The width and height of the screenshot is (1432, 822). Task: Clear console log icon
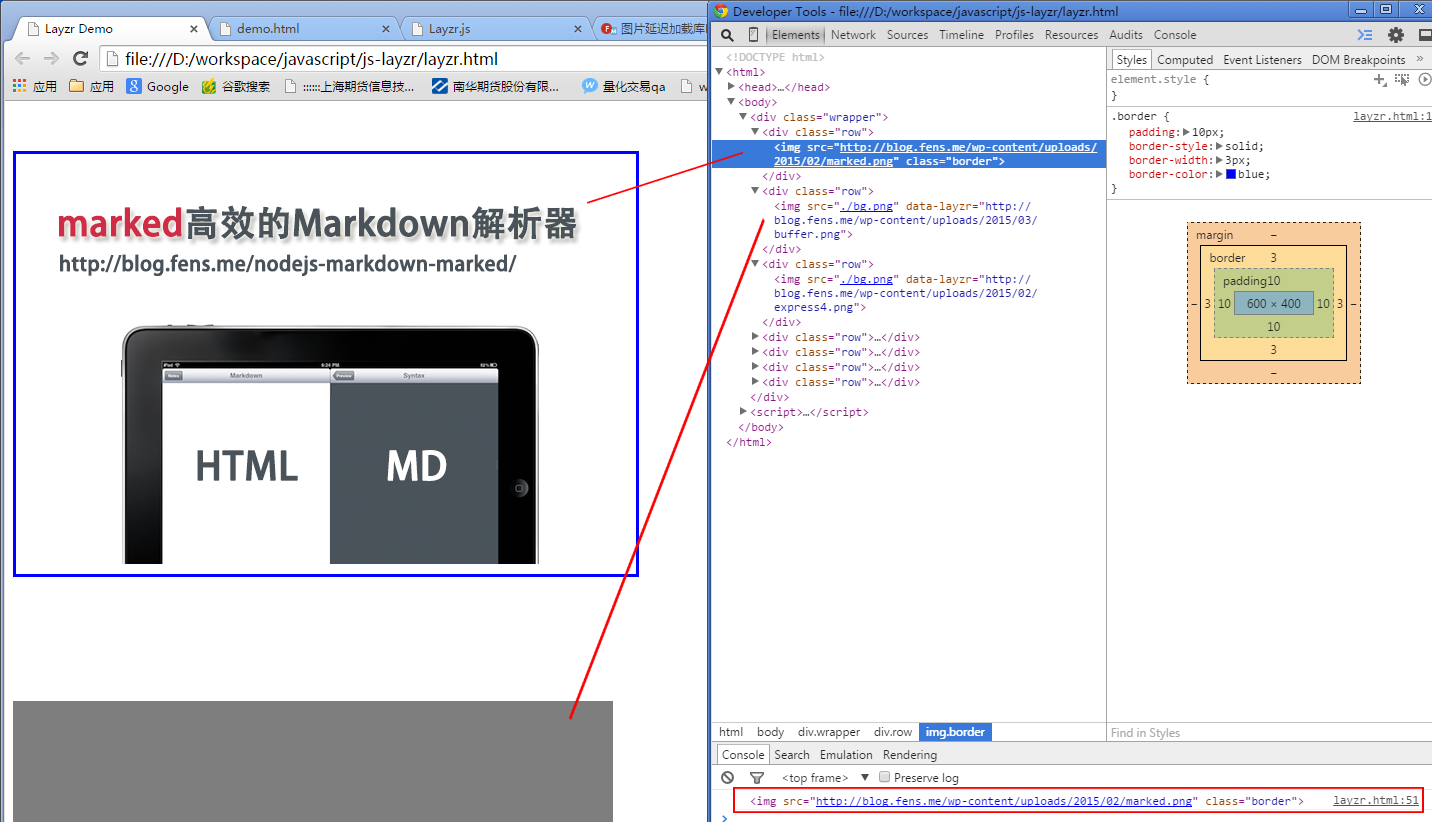(728, 777)
